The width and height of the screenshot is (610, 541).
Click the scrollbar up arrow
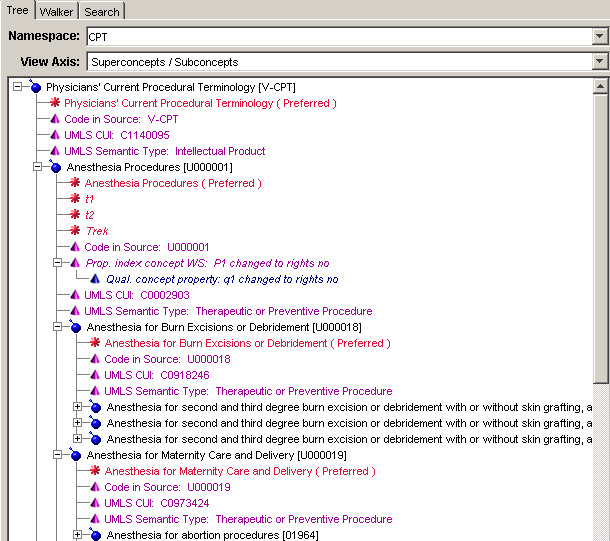(601, 86)
